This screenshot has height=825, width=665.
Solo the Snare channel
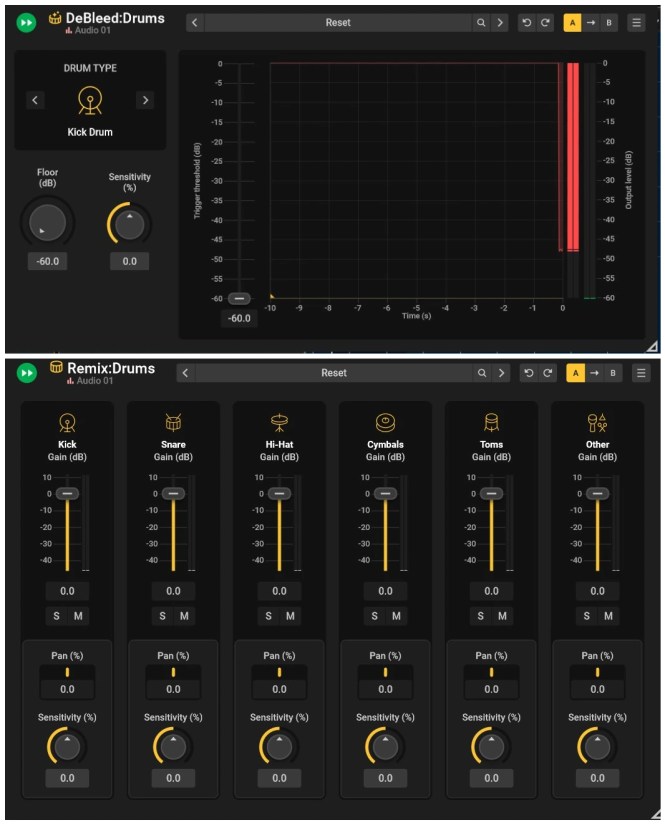(x=163, y=616)
